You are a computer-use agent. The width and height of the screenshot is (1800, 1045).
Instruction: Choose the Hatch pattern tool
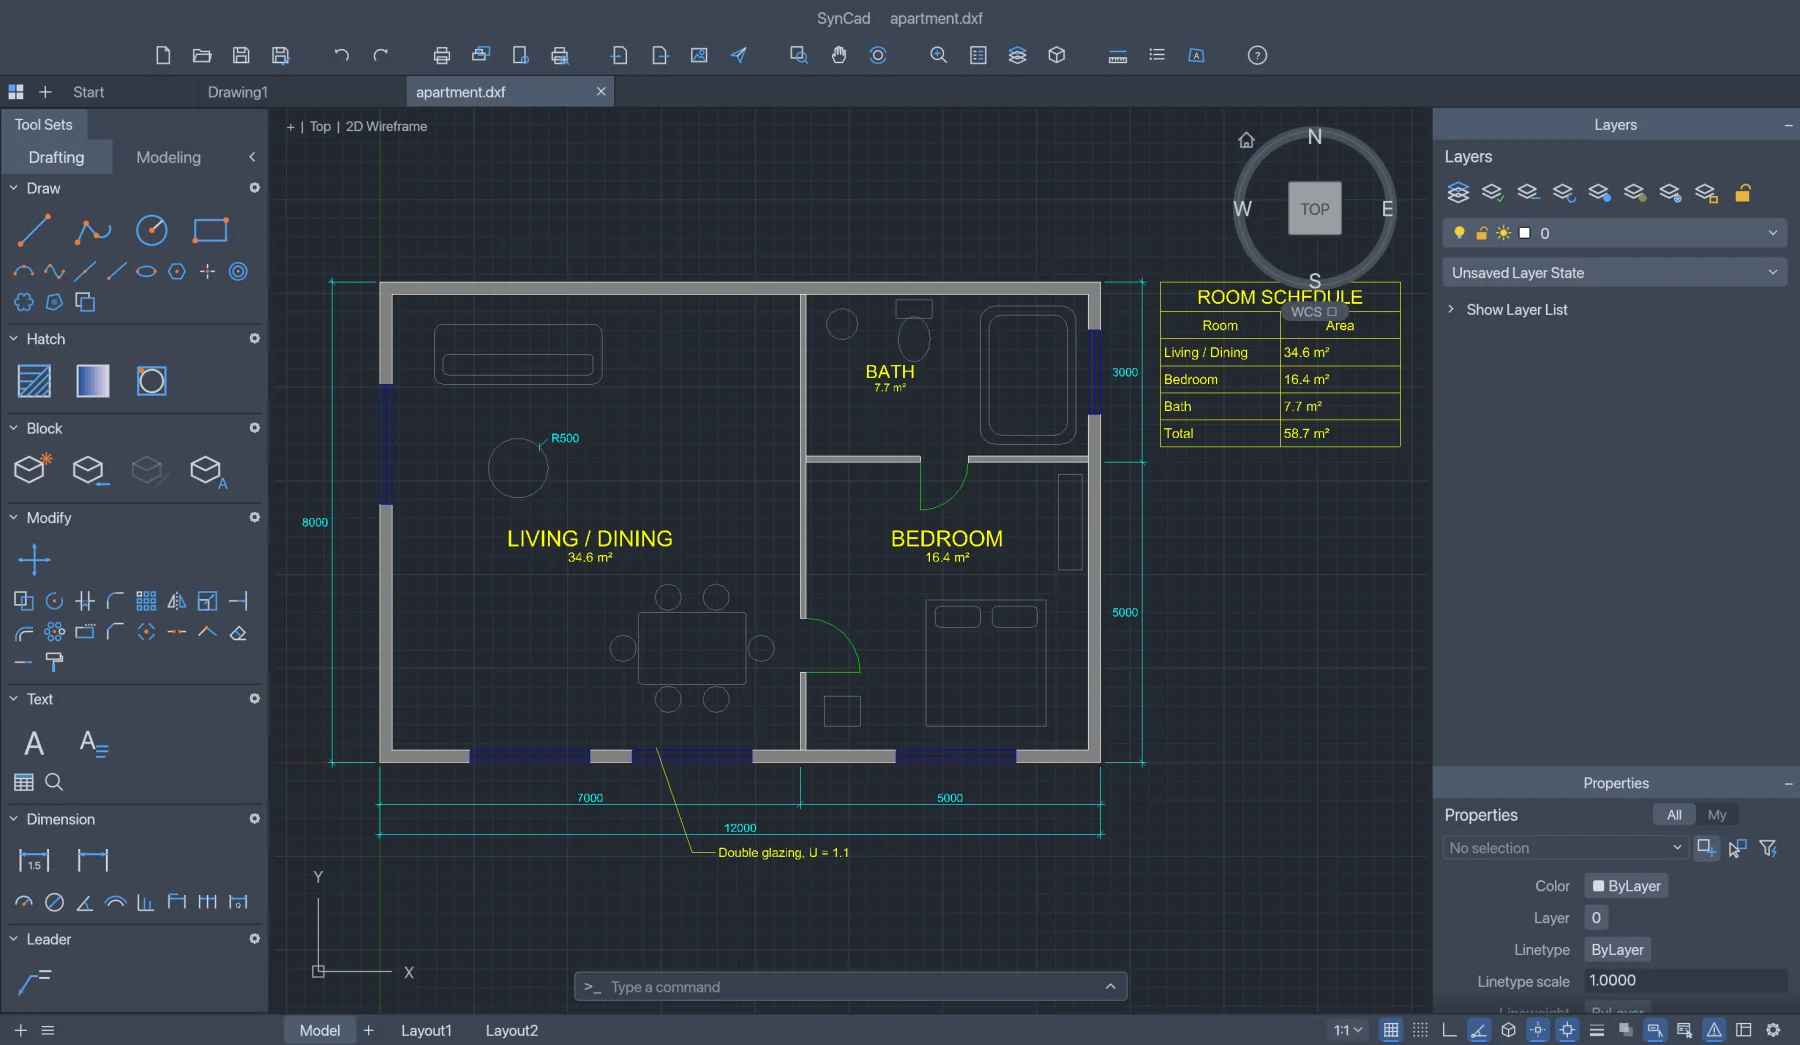click(x=34, y=381)
